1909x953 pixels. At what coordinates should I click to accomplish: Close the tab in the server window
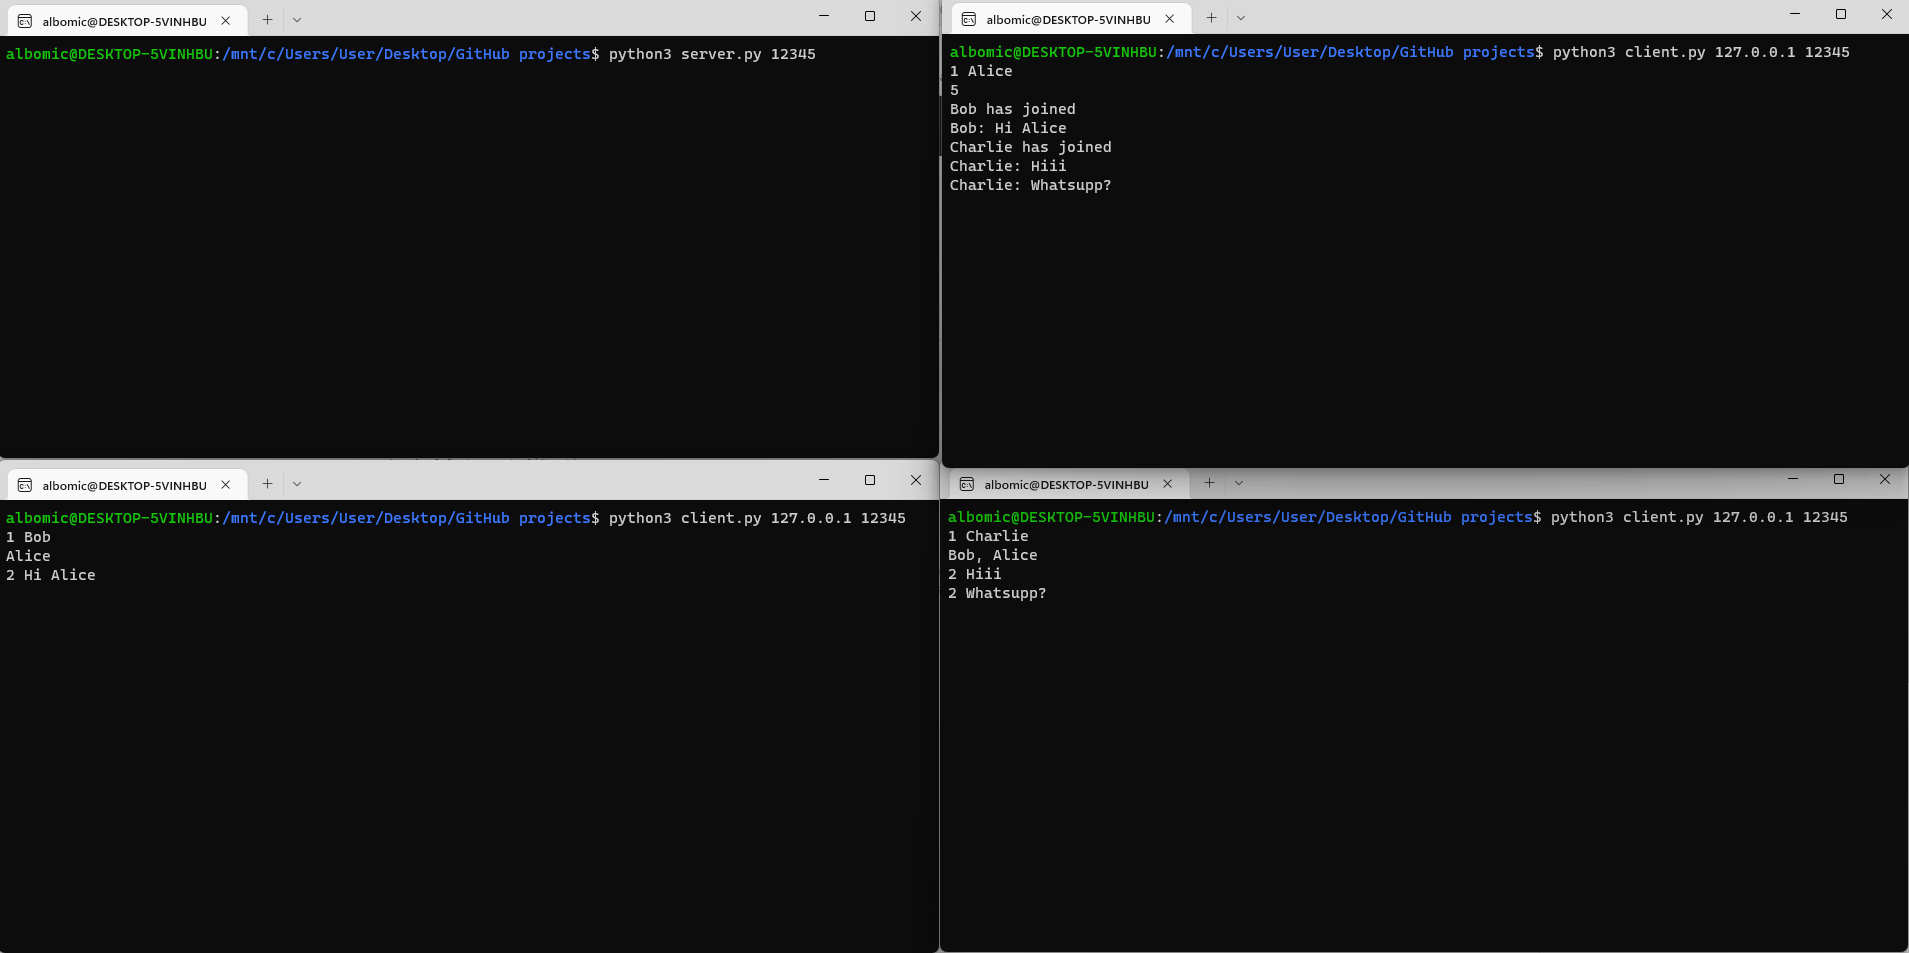click(x=227, y=20)
